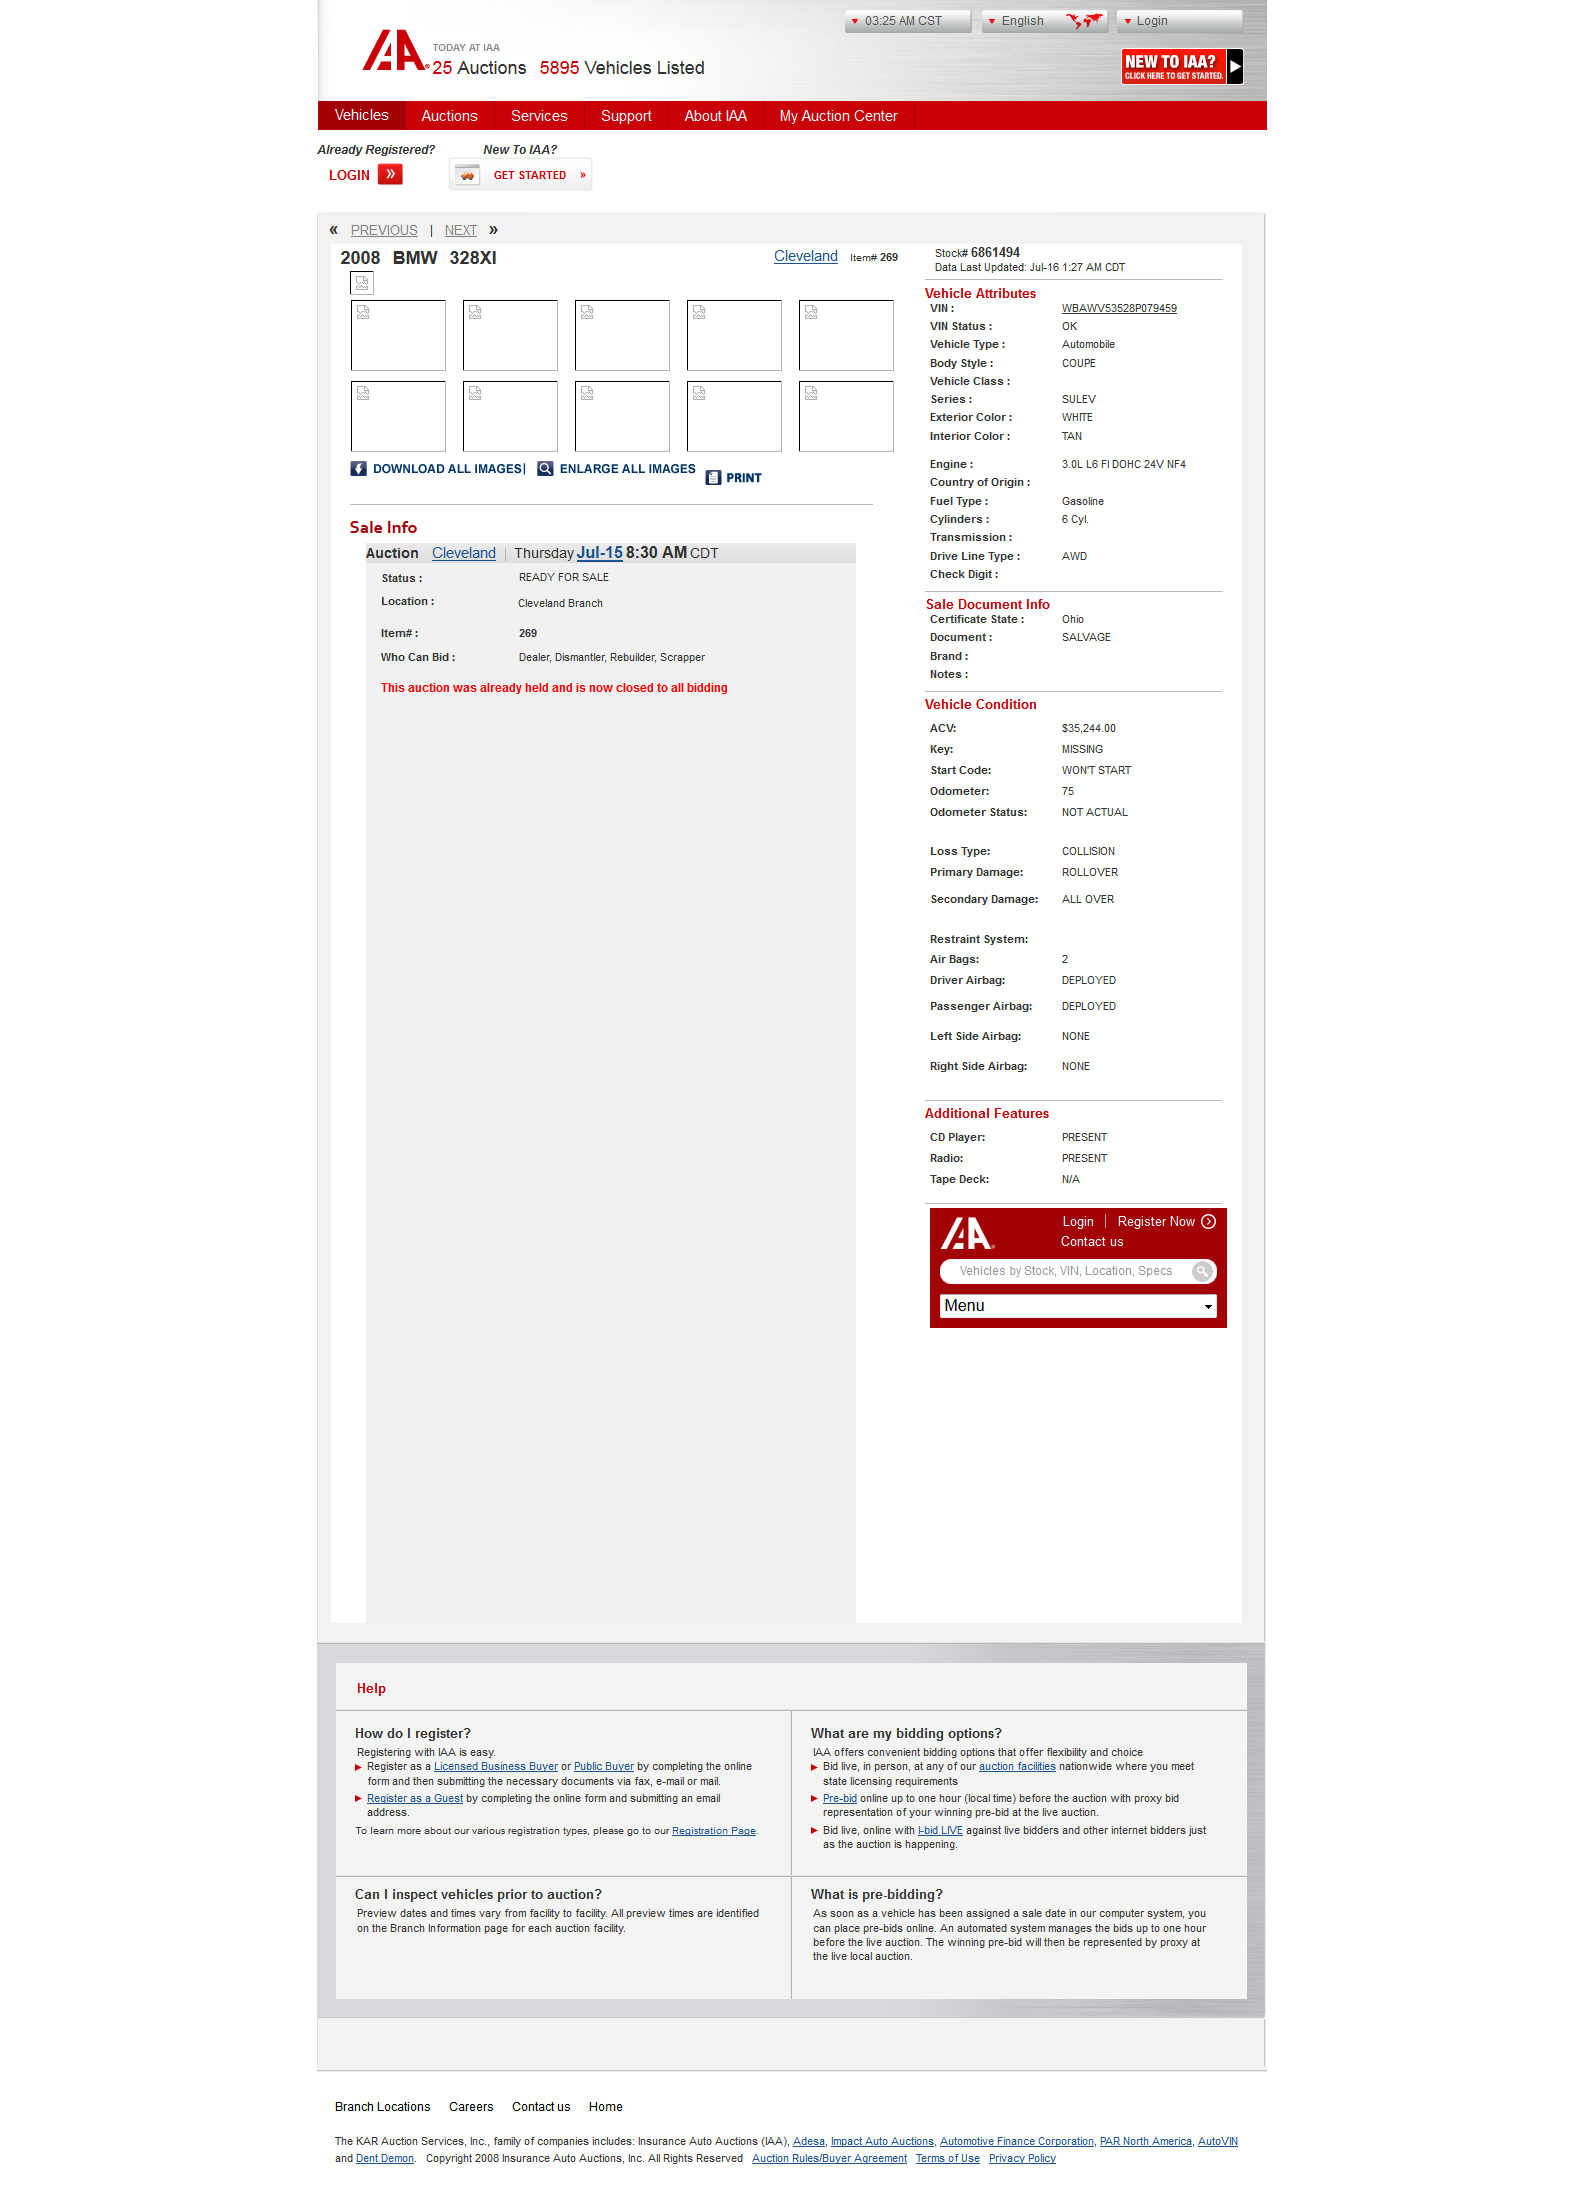Go to the NEXT vehicle link
The image size is (1583, 2189).
point(461,230)
